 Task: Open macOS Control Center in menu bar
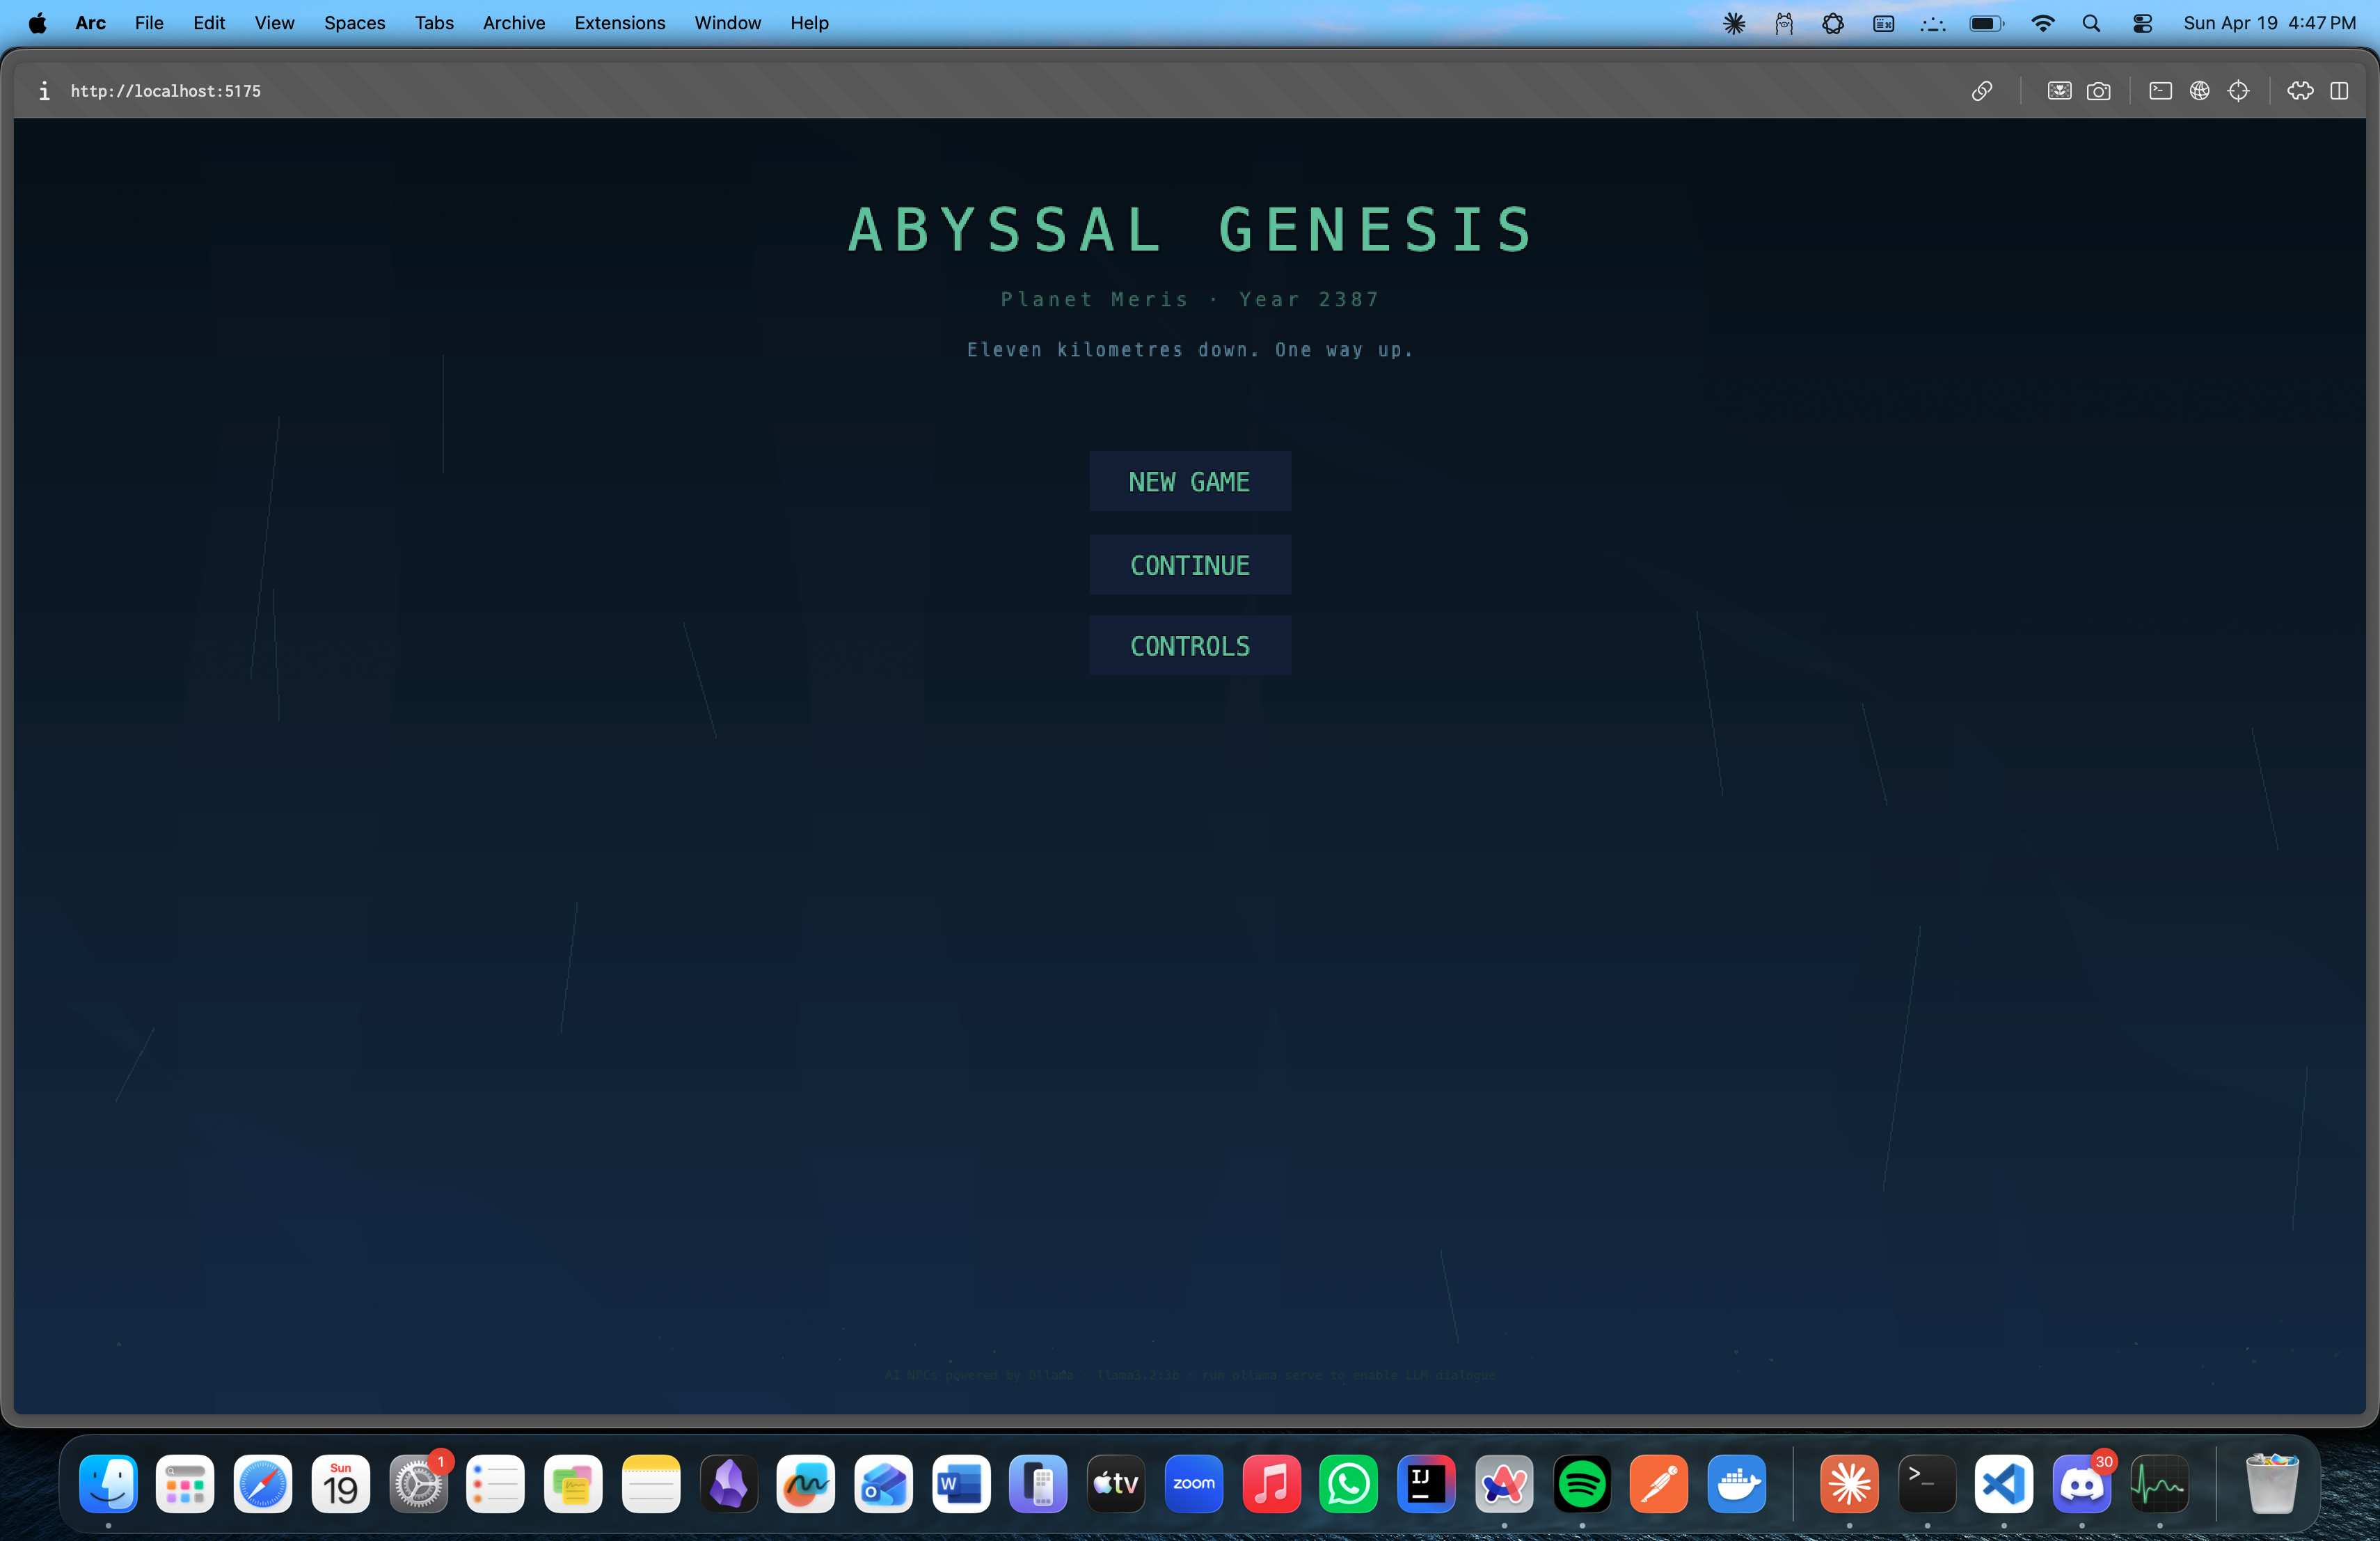[x=2142, y=23]
